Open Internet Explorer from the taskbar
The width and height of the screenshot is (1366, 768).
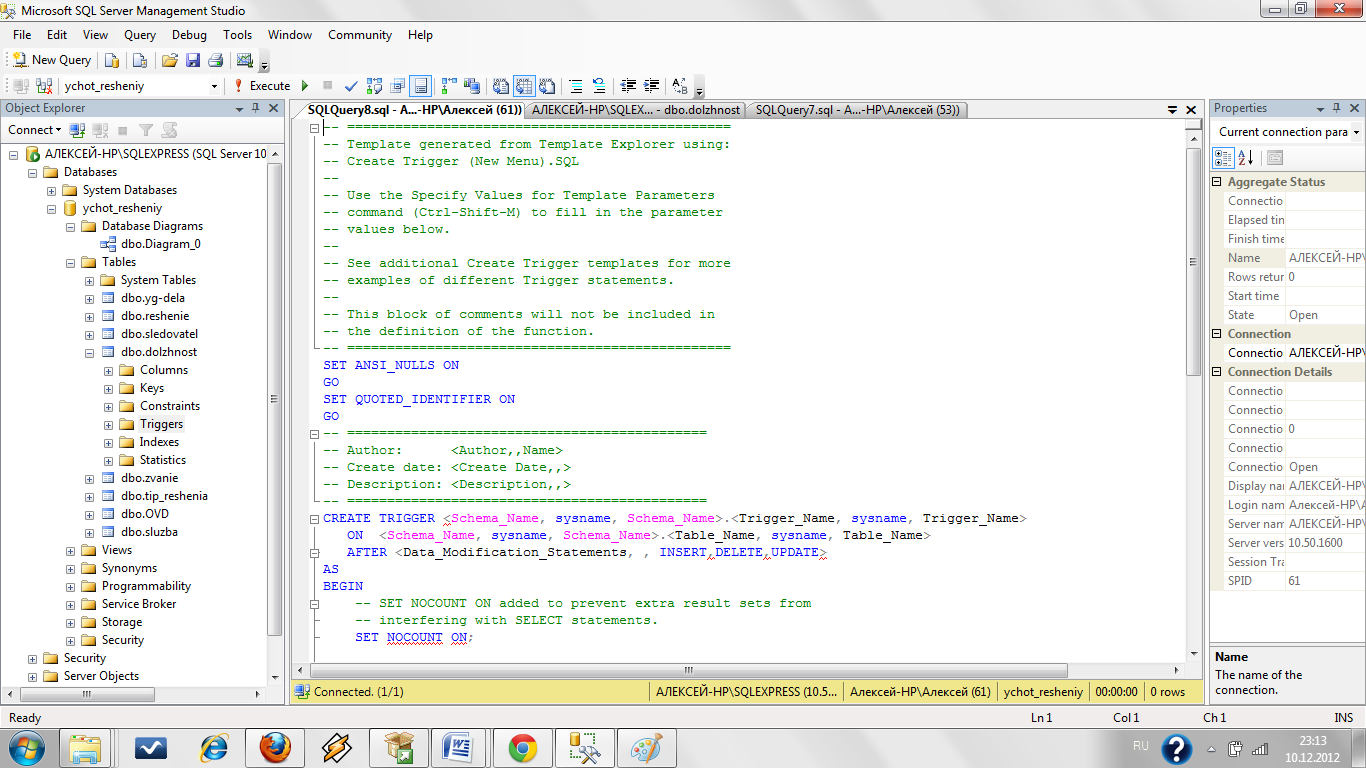[x=213, y=747]
